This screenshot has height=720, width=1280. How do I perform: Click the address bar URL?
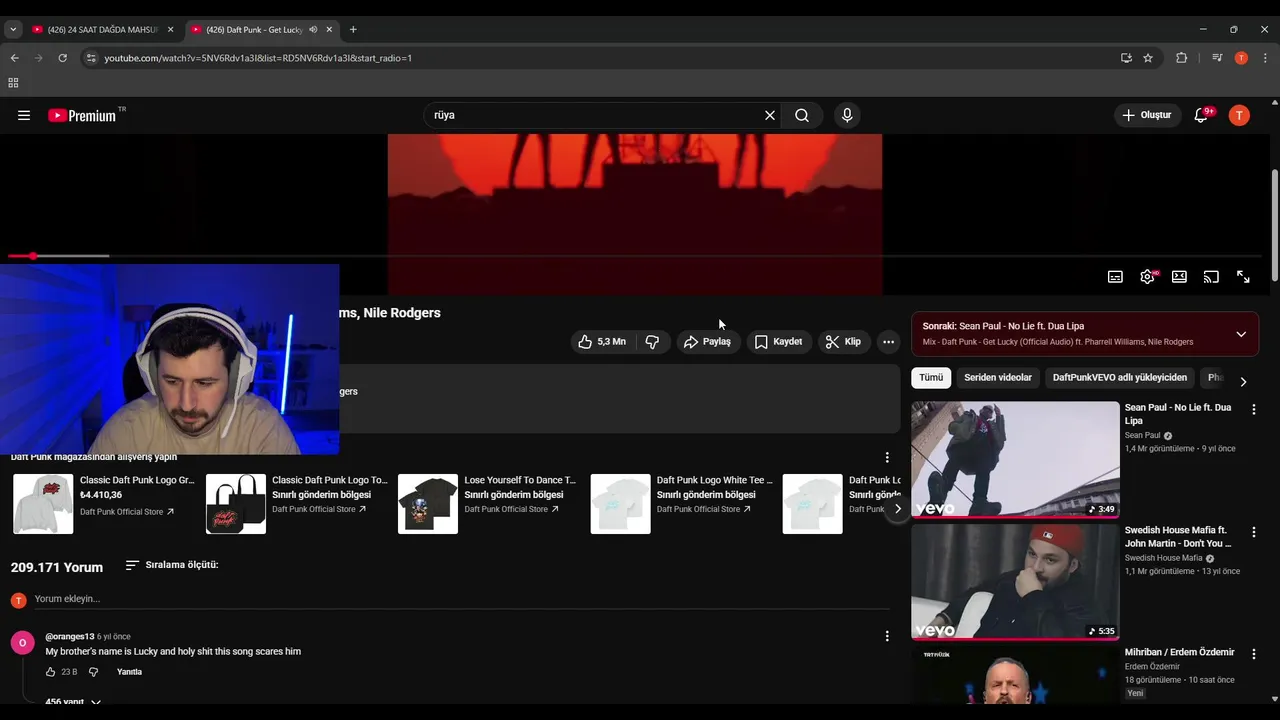[258, 58]
